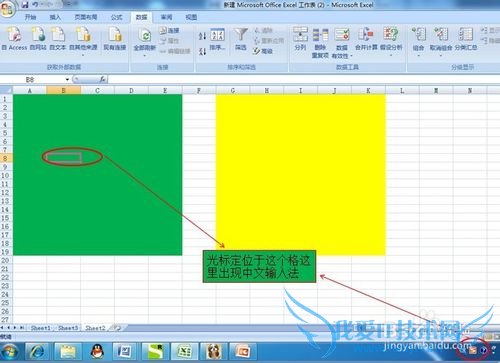The width and height of the screenshot is (500, 363).
Task: Open the Review (审阅) tab
Action: click(x=166, y=17)
